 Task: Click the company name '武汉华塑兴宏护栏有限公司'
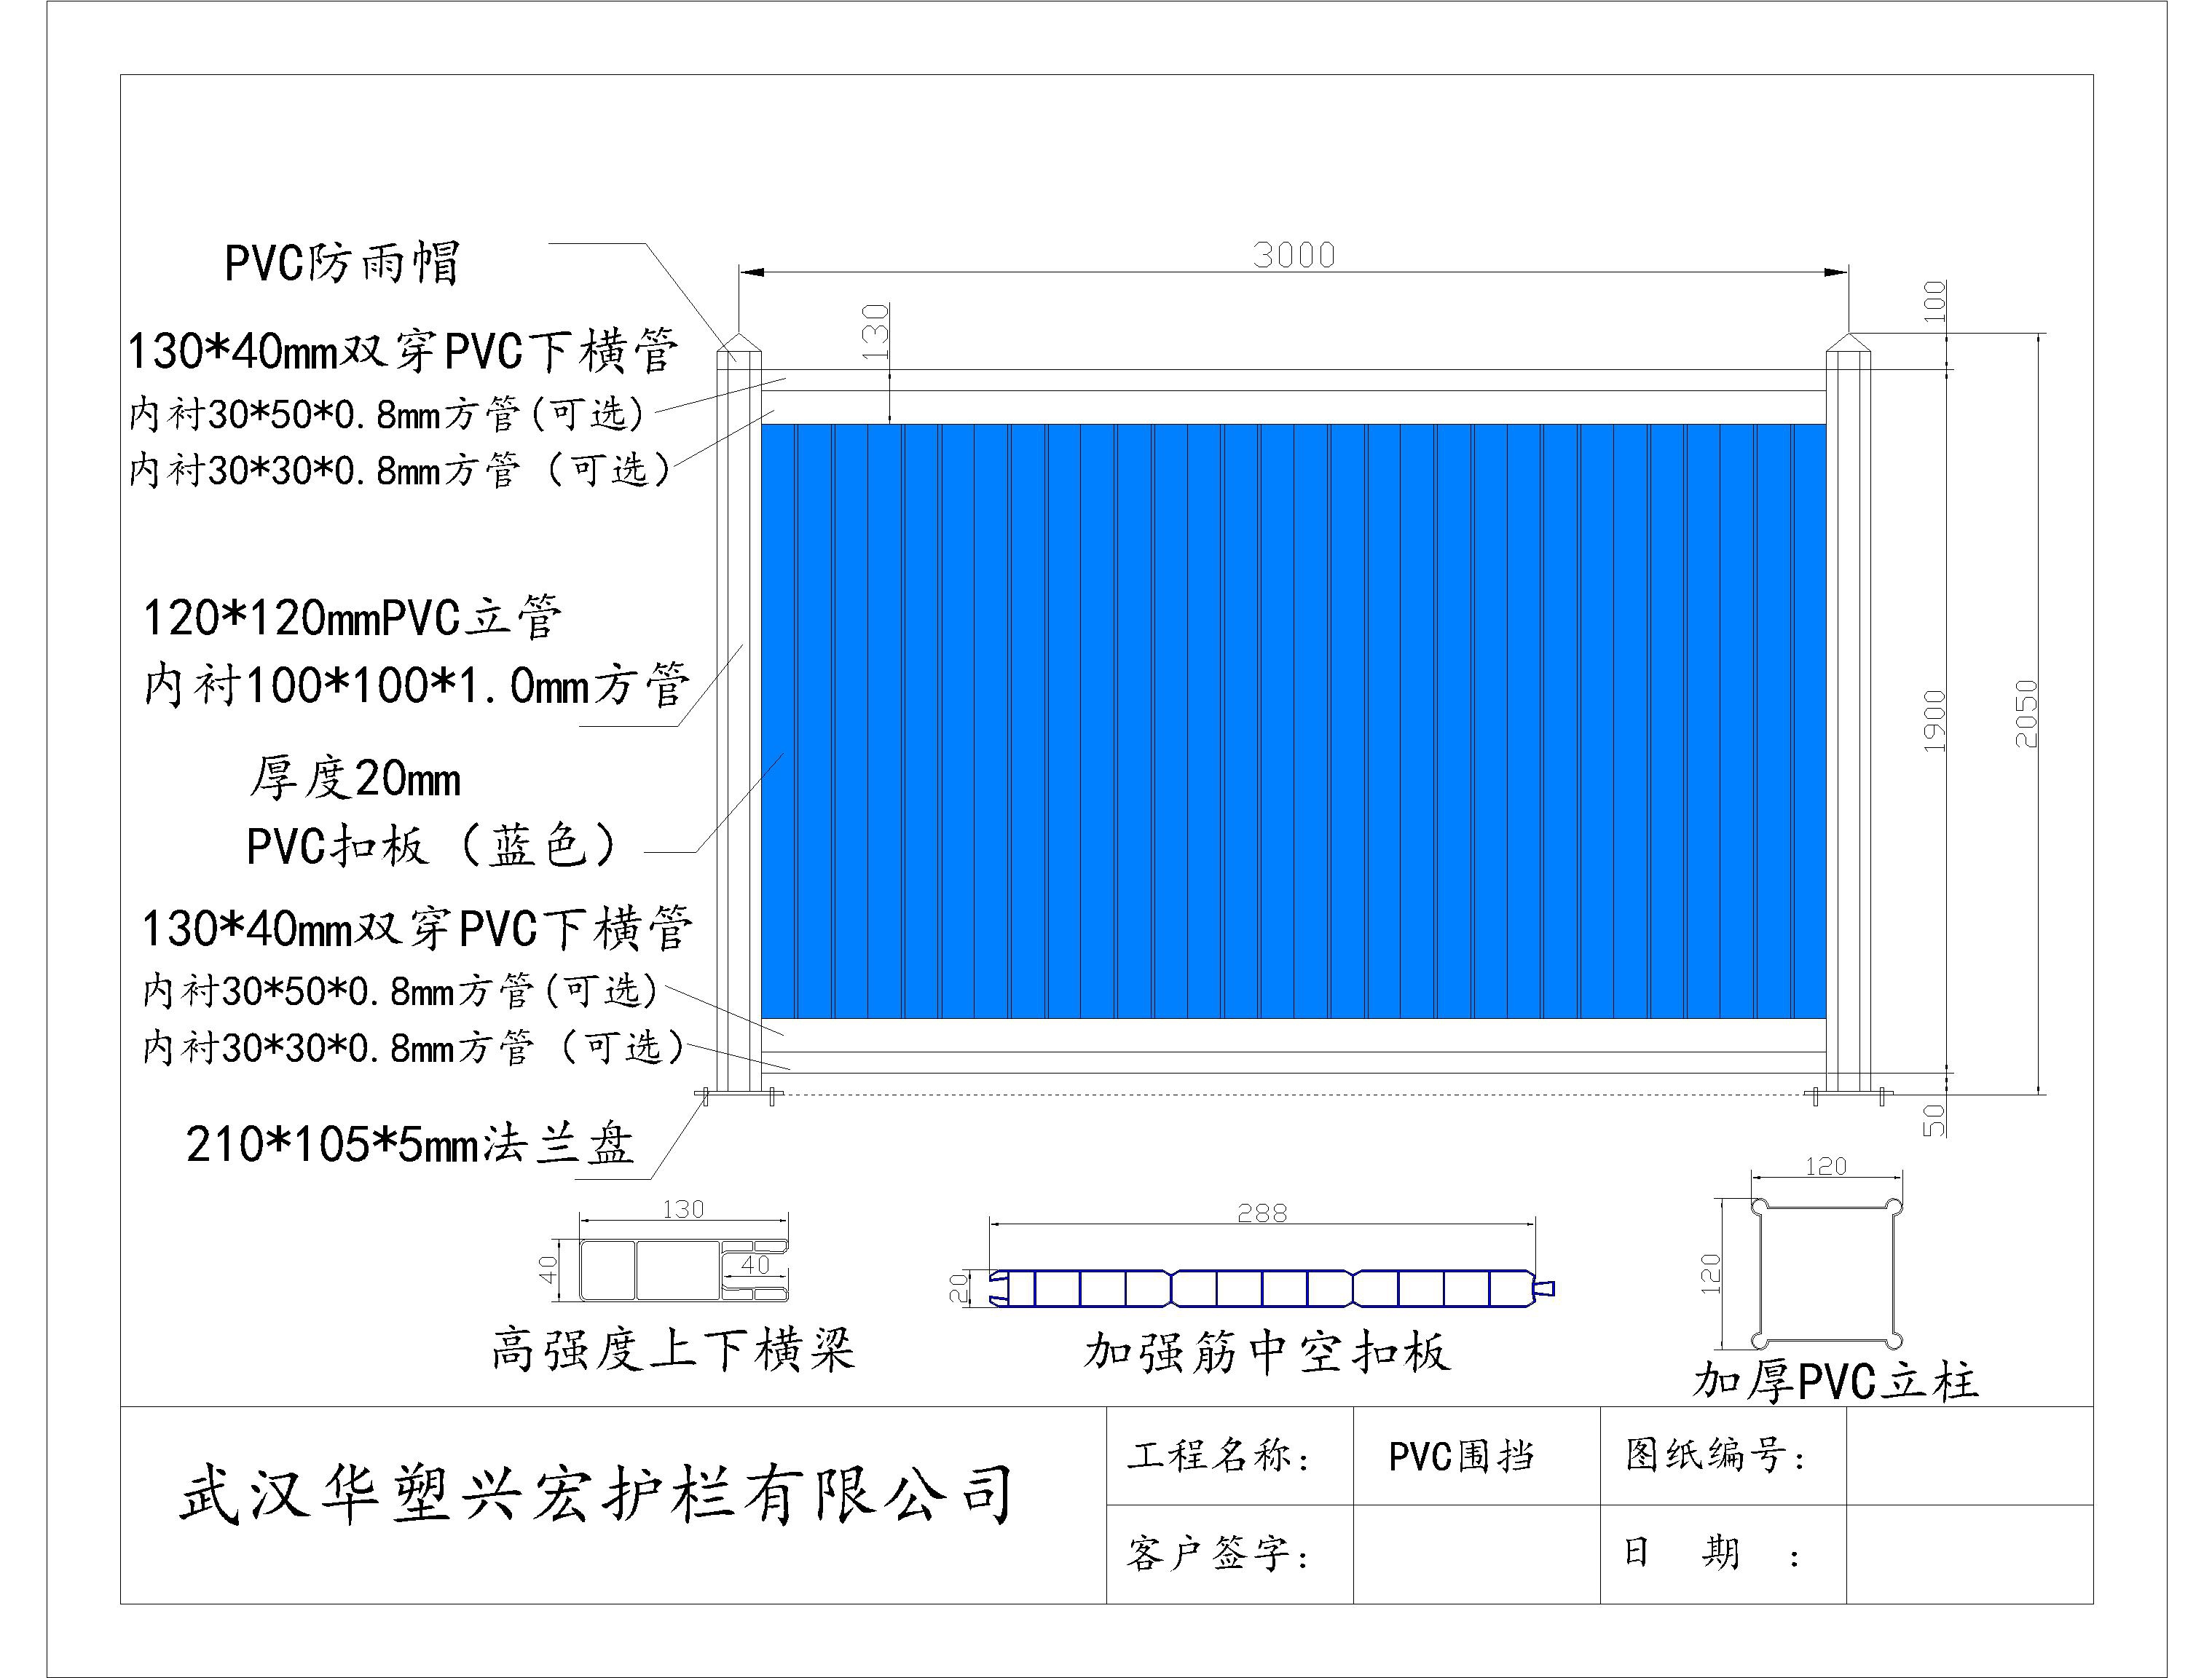coord(597,1494)
